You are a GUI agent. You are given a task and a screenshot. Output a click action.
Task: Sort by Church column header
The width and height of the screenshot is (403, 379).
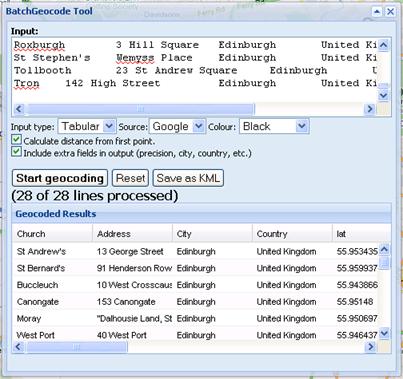coord(52,234)
